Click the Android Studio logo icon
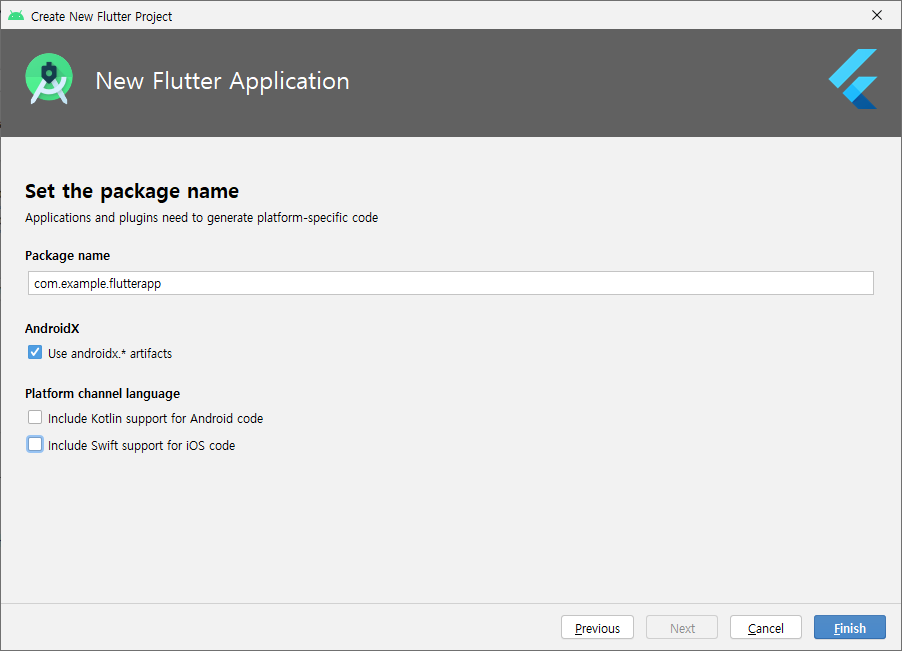Screen dimensions: 902x651 (49, 79)
